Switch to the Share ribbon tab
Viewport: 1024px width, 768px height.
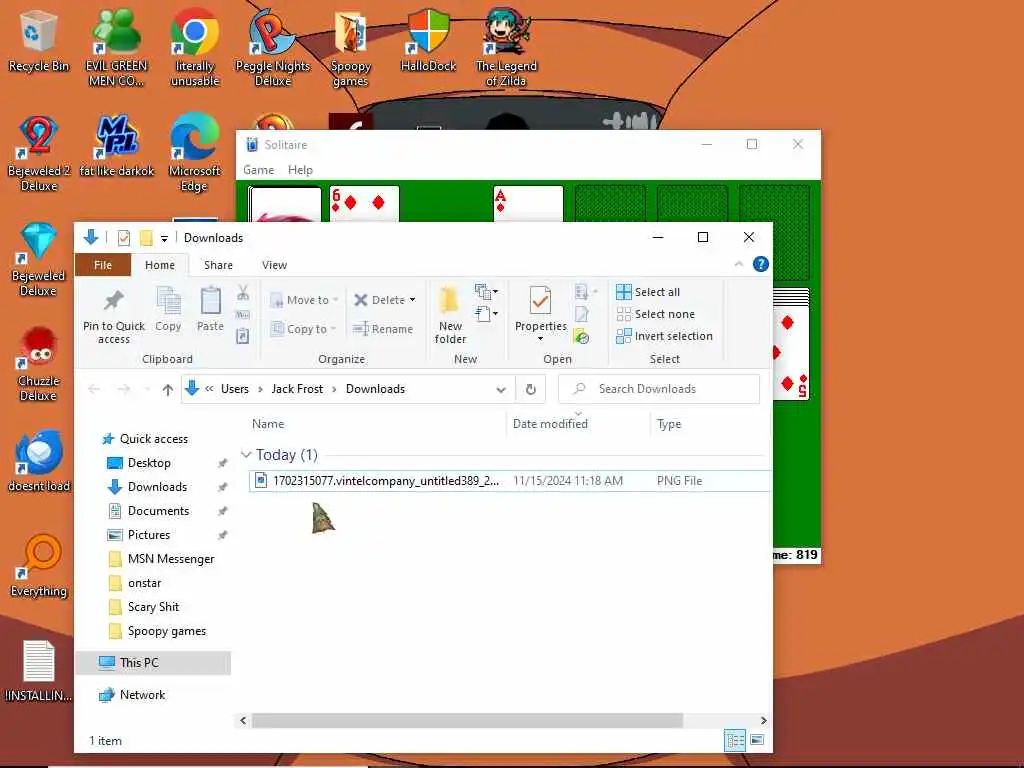coord(218,264)
